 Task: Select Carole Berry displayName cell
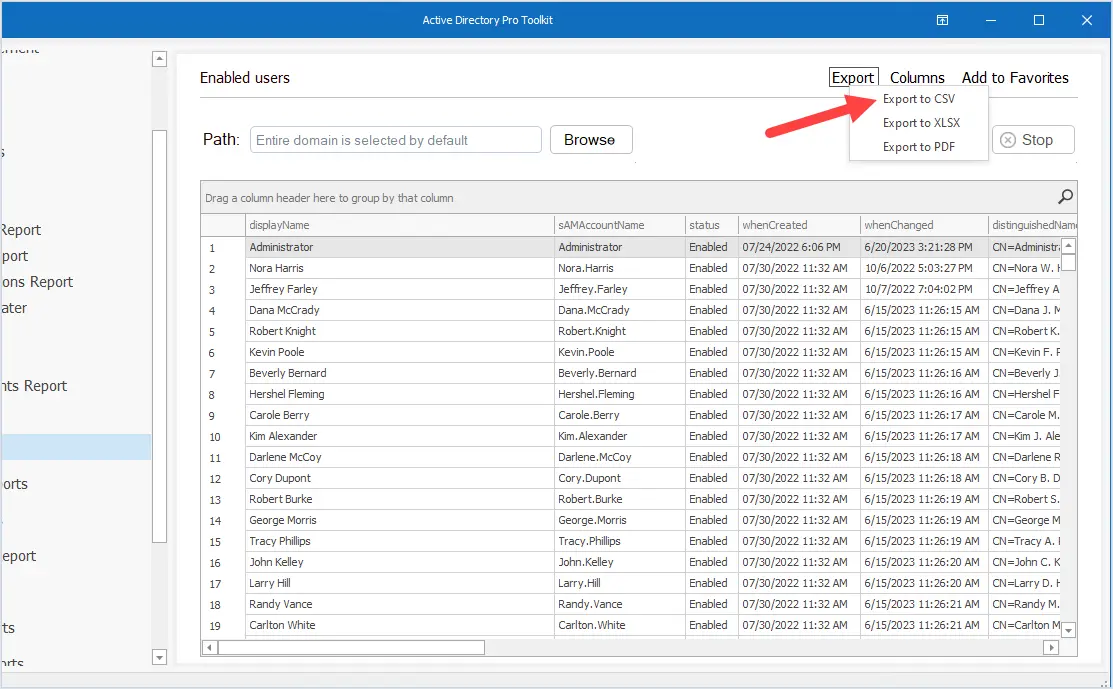tap(400, 415)
